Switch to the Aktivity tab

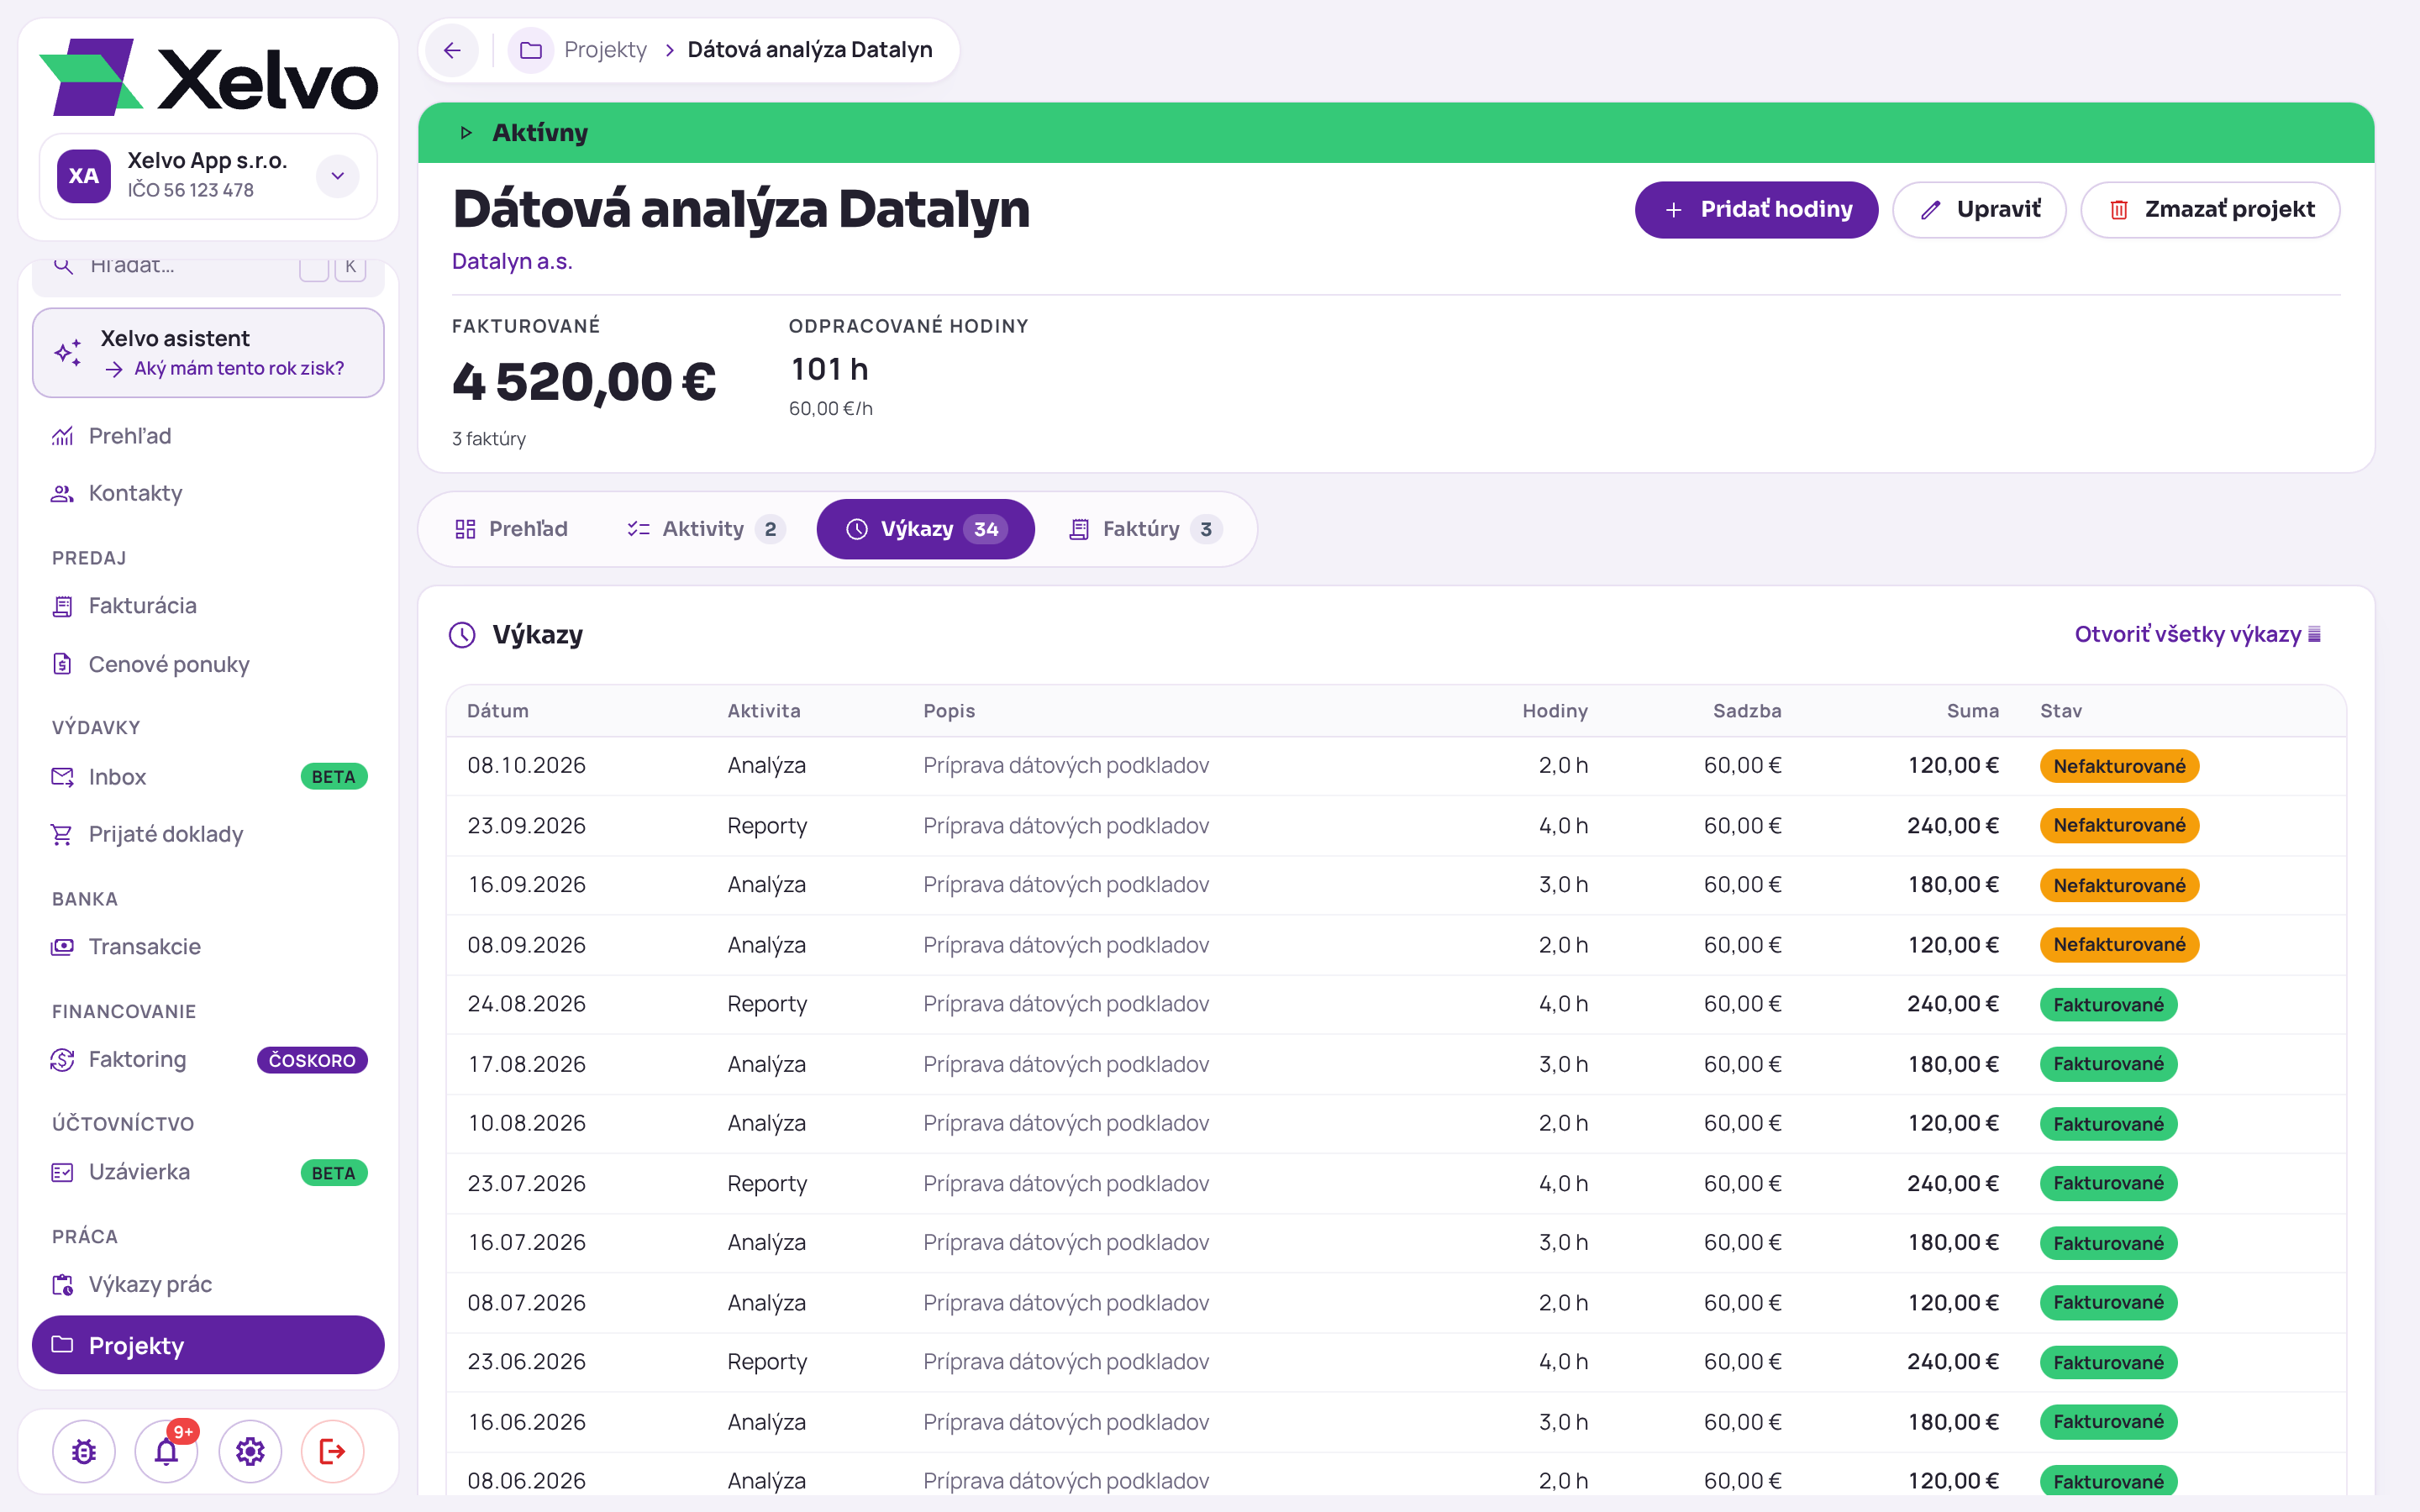705,529
